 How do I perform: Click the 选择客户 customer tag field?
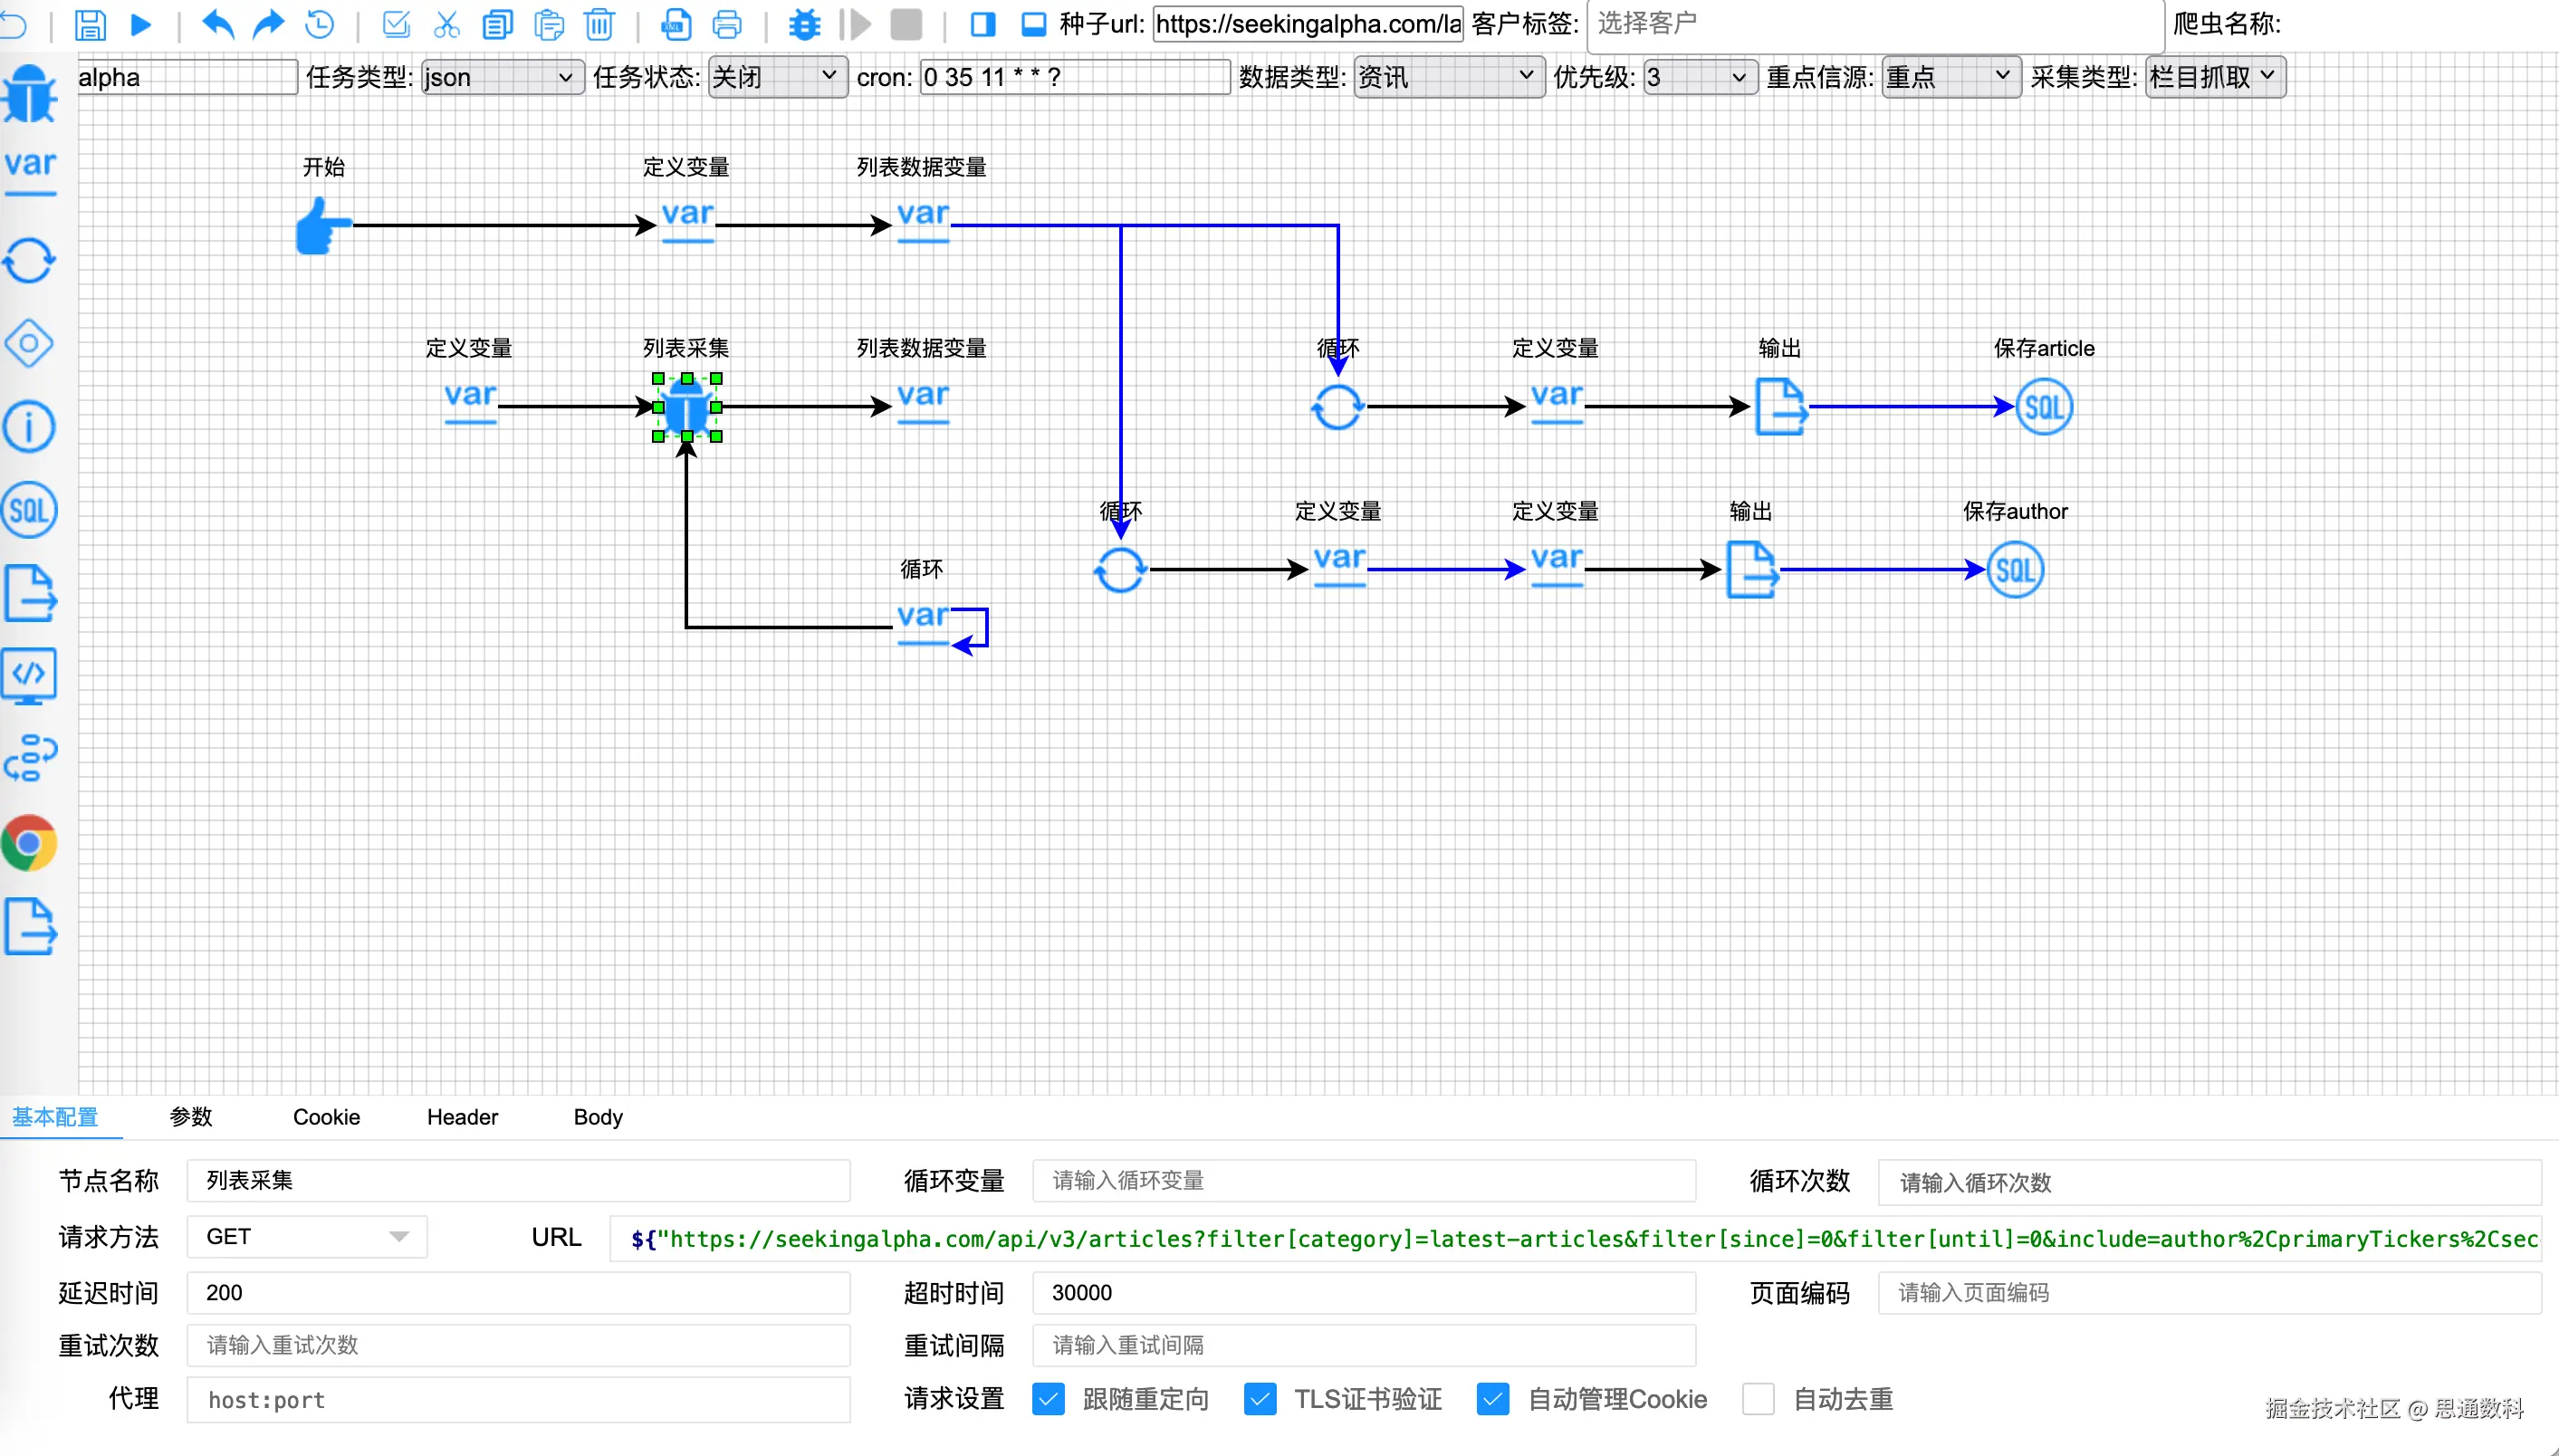(x=1874, y=24)
